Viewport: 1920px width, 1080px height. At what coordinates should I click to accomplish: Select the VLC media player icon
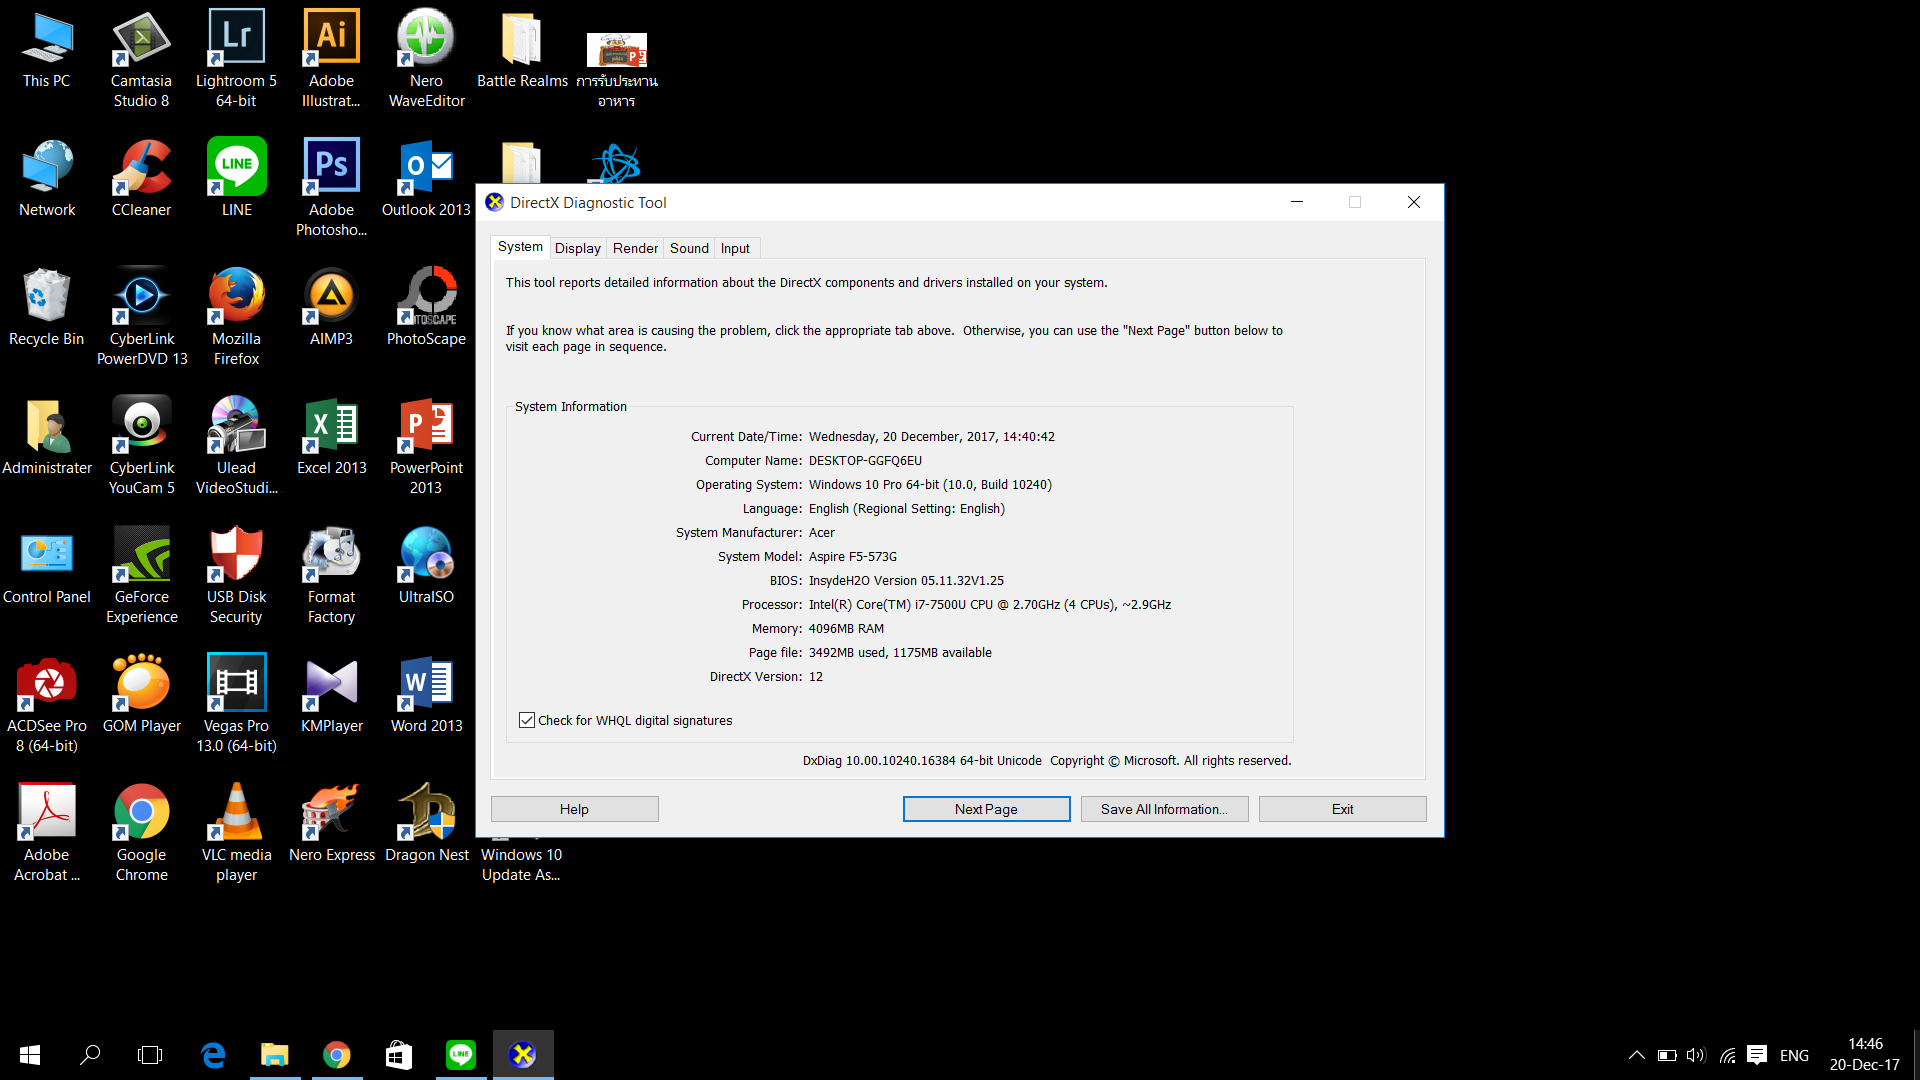pyautogui.click(x=236, y=813)
